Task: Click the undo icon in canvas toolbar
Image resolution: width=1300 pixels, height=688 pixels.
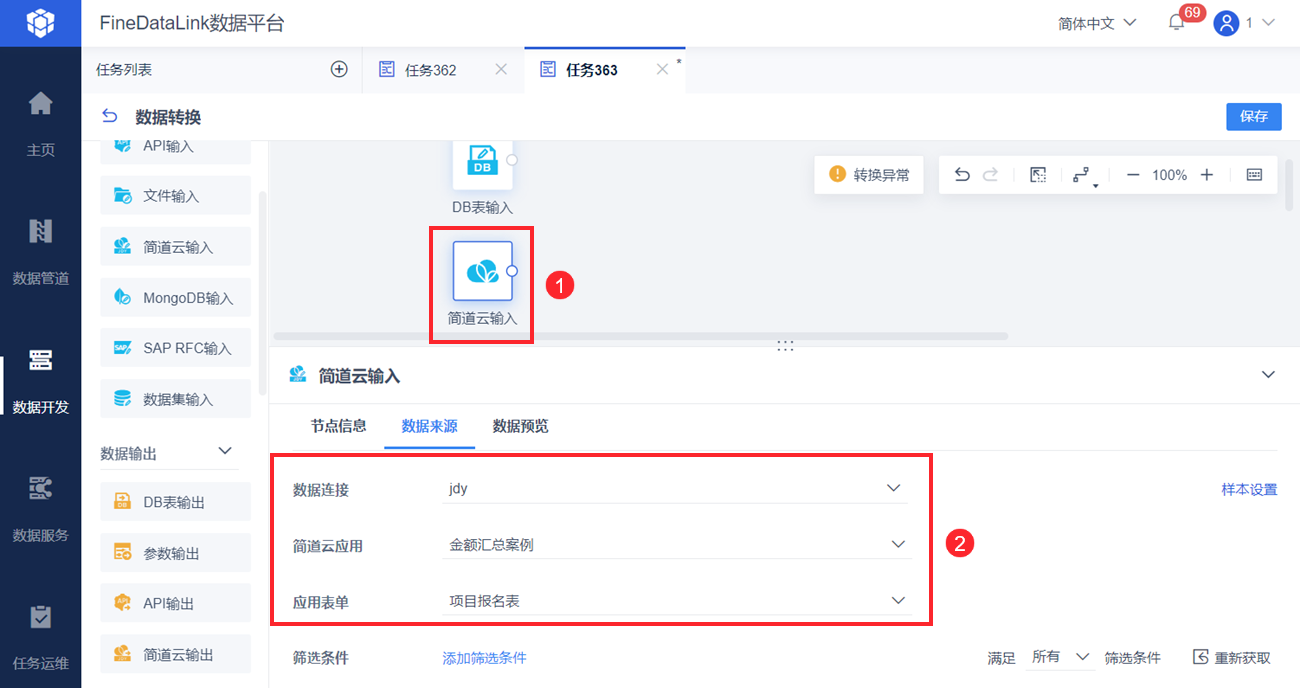Action: point(962,175)
